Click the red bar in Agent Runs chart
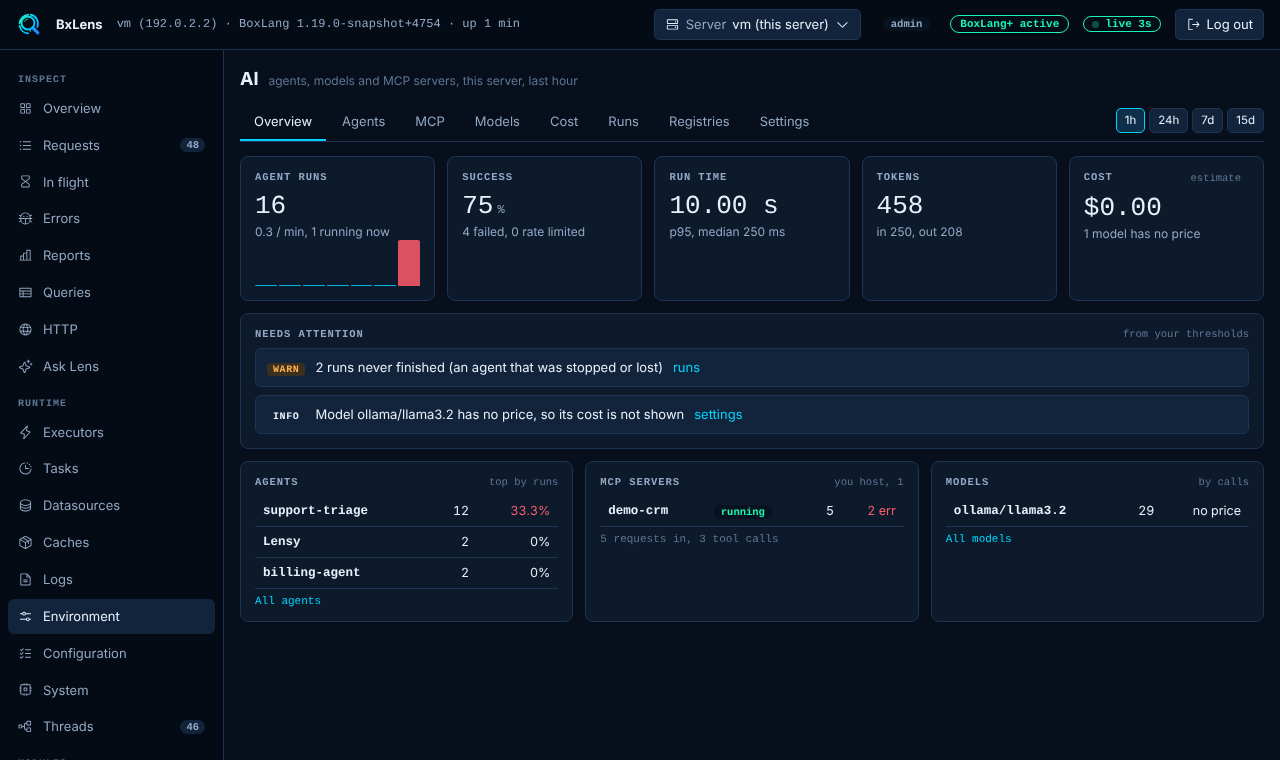The width and height of the screenshot is (1280, 760). (409, 263)
